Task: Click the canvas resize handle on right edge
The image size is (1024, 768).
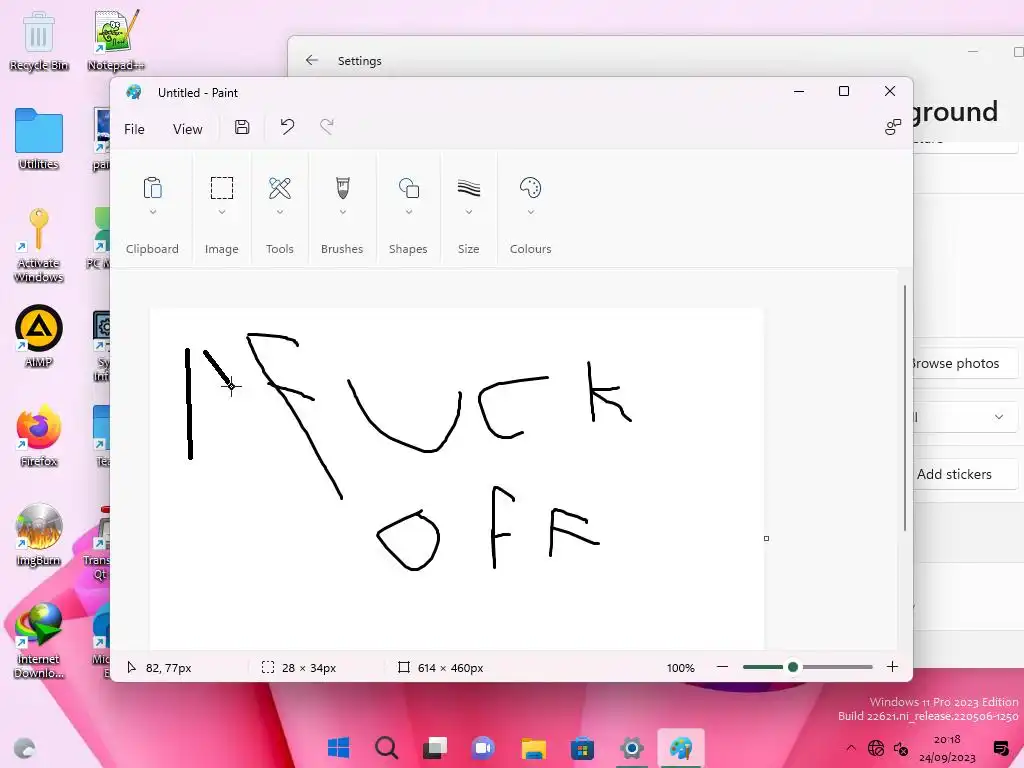Action: (x=766, y=538)
